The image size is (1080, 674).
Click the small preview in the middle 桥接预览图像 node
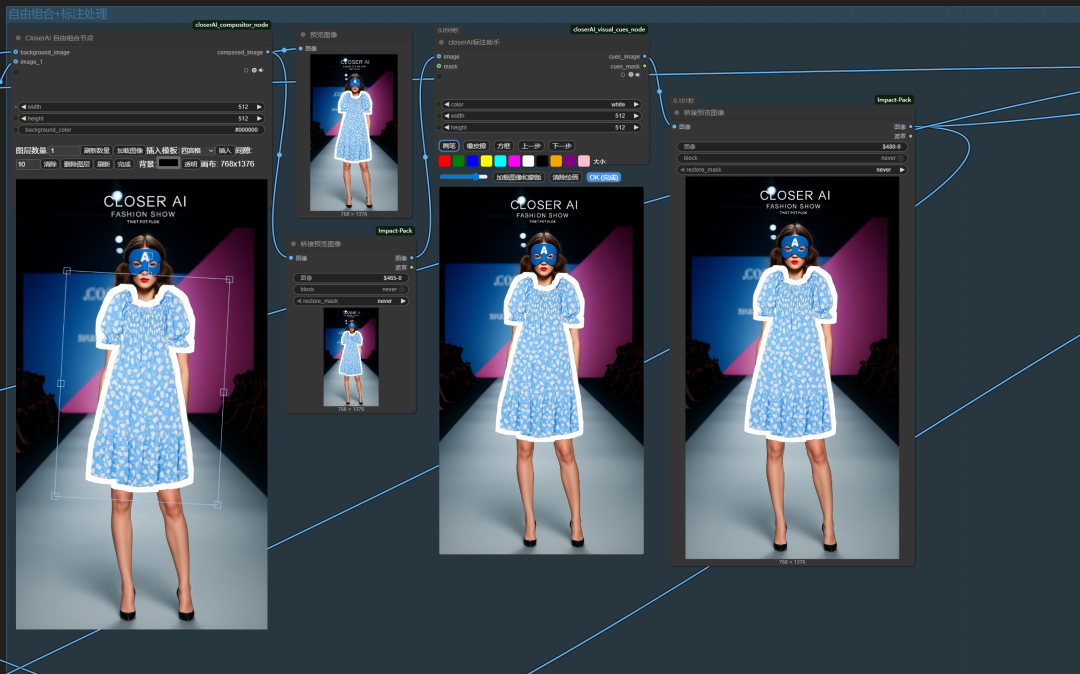[x=351, y=357]
